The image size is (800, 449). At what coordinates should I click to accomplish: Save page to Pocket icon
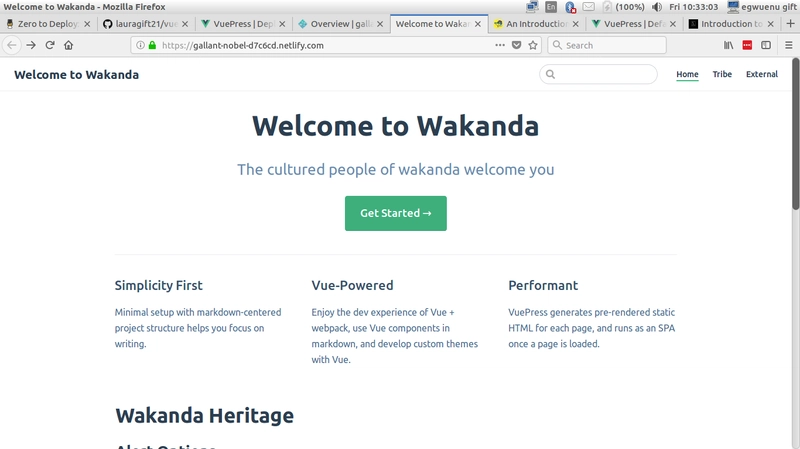pos(516,45)
